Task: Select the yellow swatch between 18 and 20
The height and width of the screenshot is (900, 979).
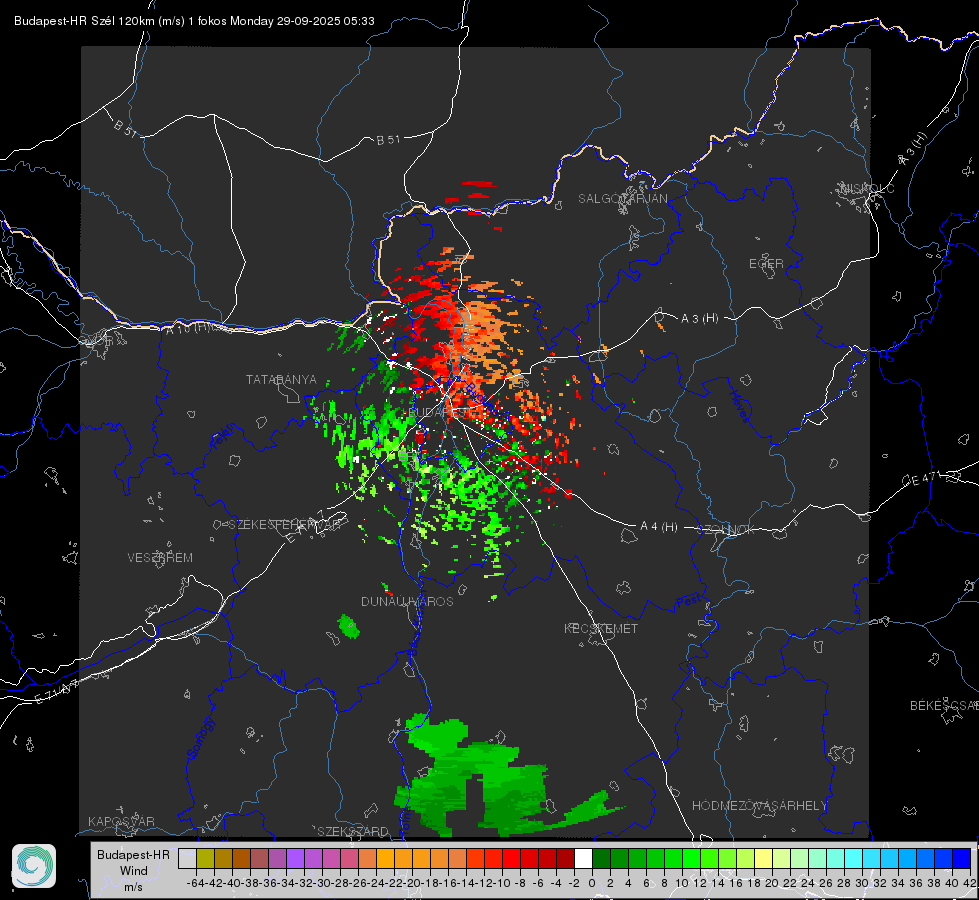Action: [x=763, y=858]
